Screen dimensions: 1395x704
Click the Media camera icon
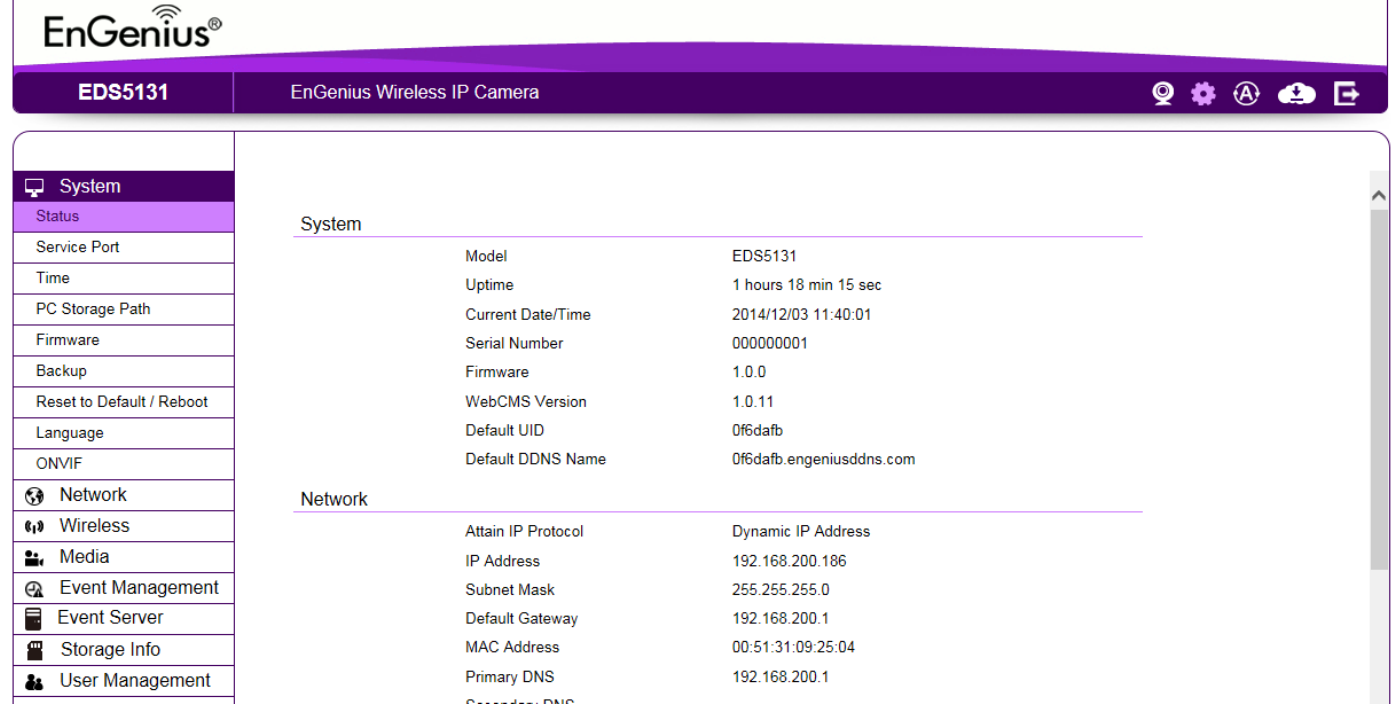(35, 558)
